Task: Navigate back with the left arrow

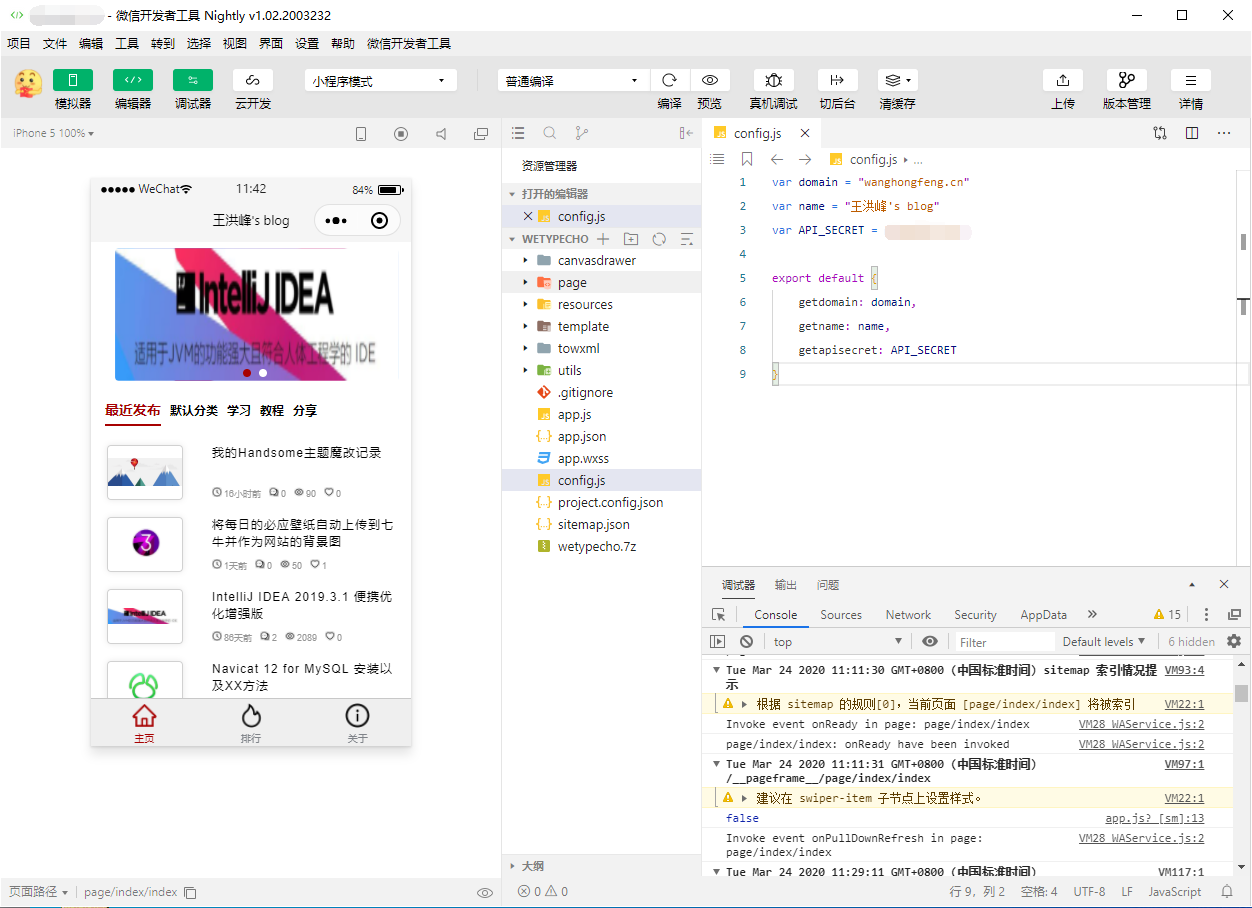Action: 776,160
